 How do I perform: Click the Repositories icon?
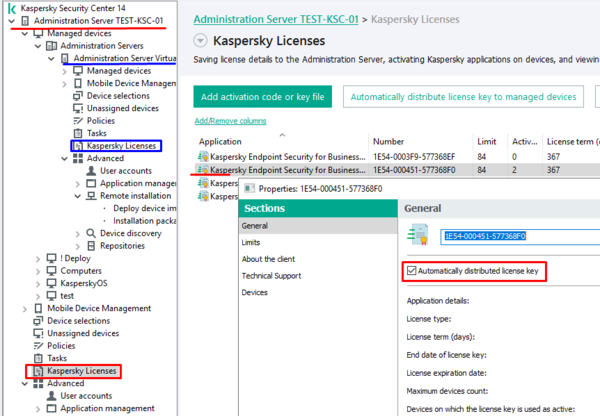[91, 246]
